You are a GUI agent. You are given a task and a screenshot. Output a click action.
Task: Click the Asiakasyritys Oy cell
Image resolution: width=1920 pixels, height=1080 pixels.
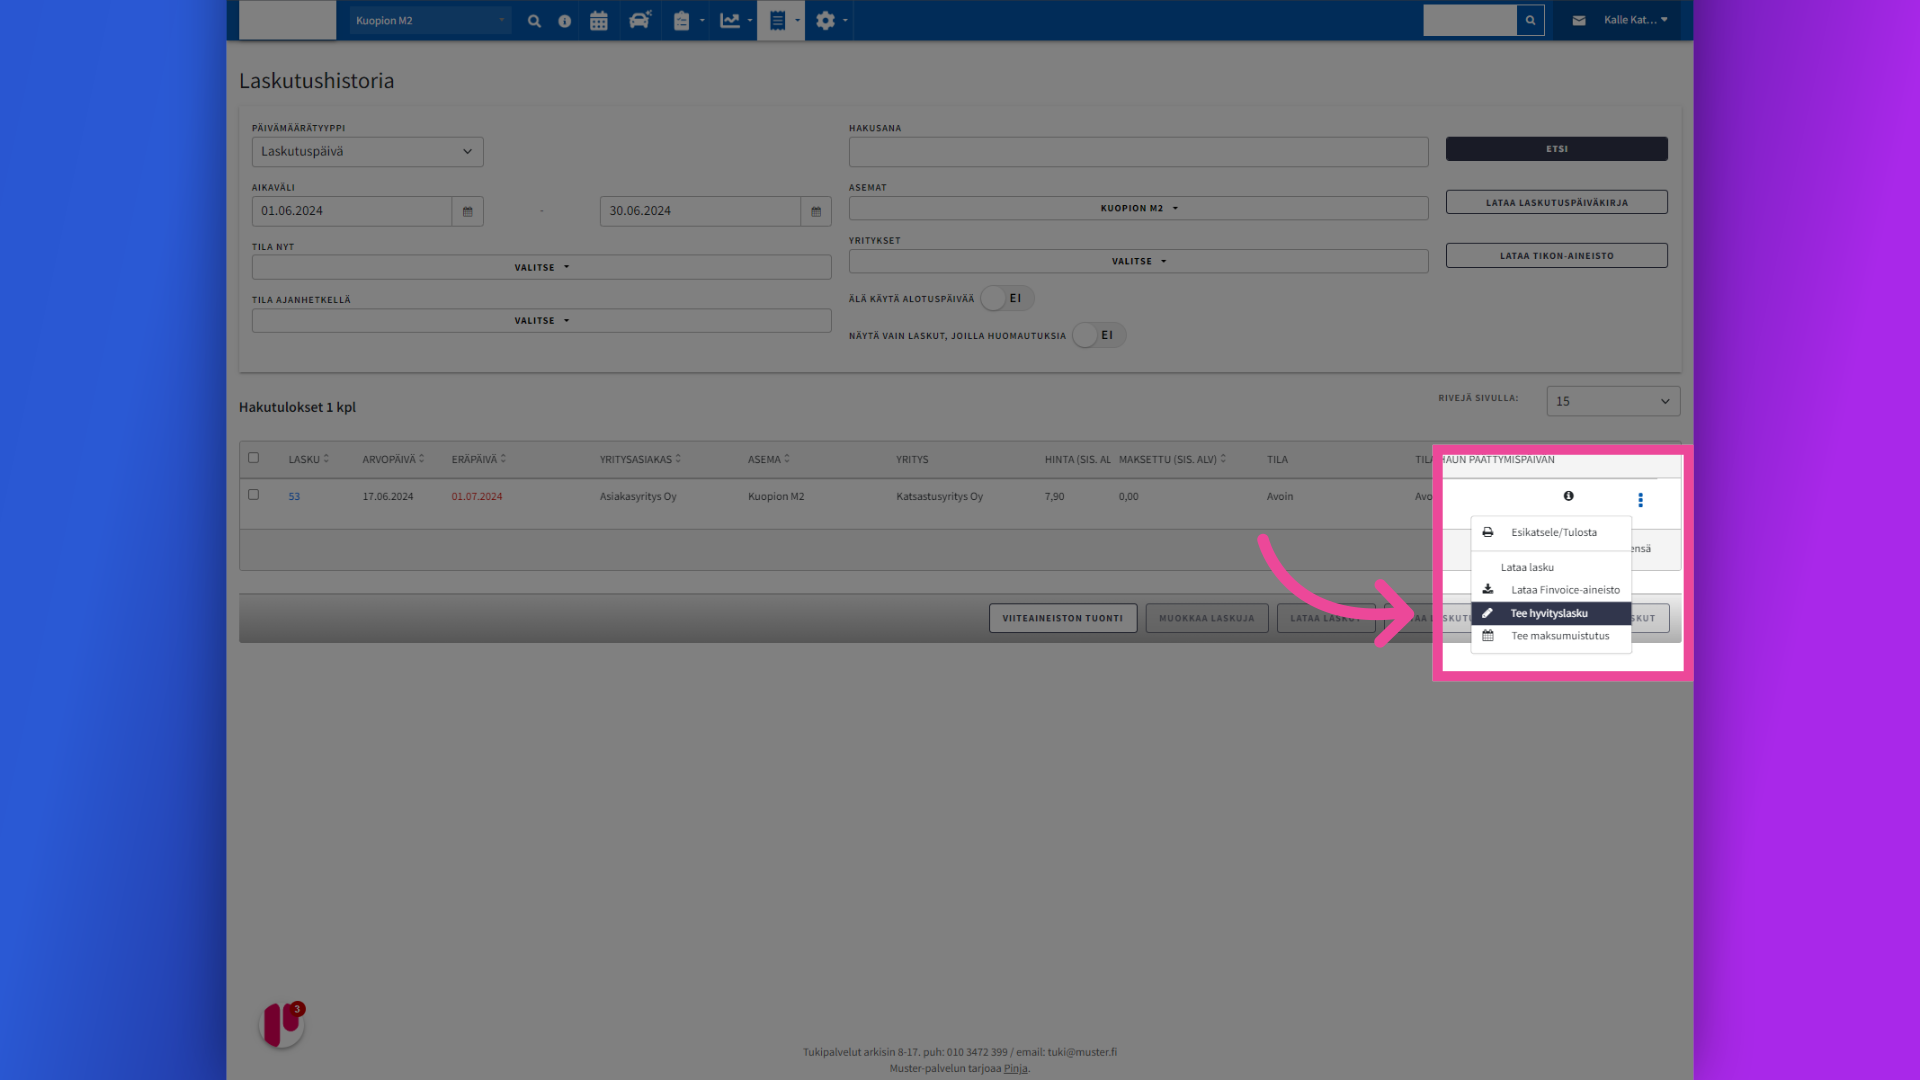point(638,496)
